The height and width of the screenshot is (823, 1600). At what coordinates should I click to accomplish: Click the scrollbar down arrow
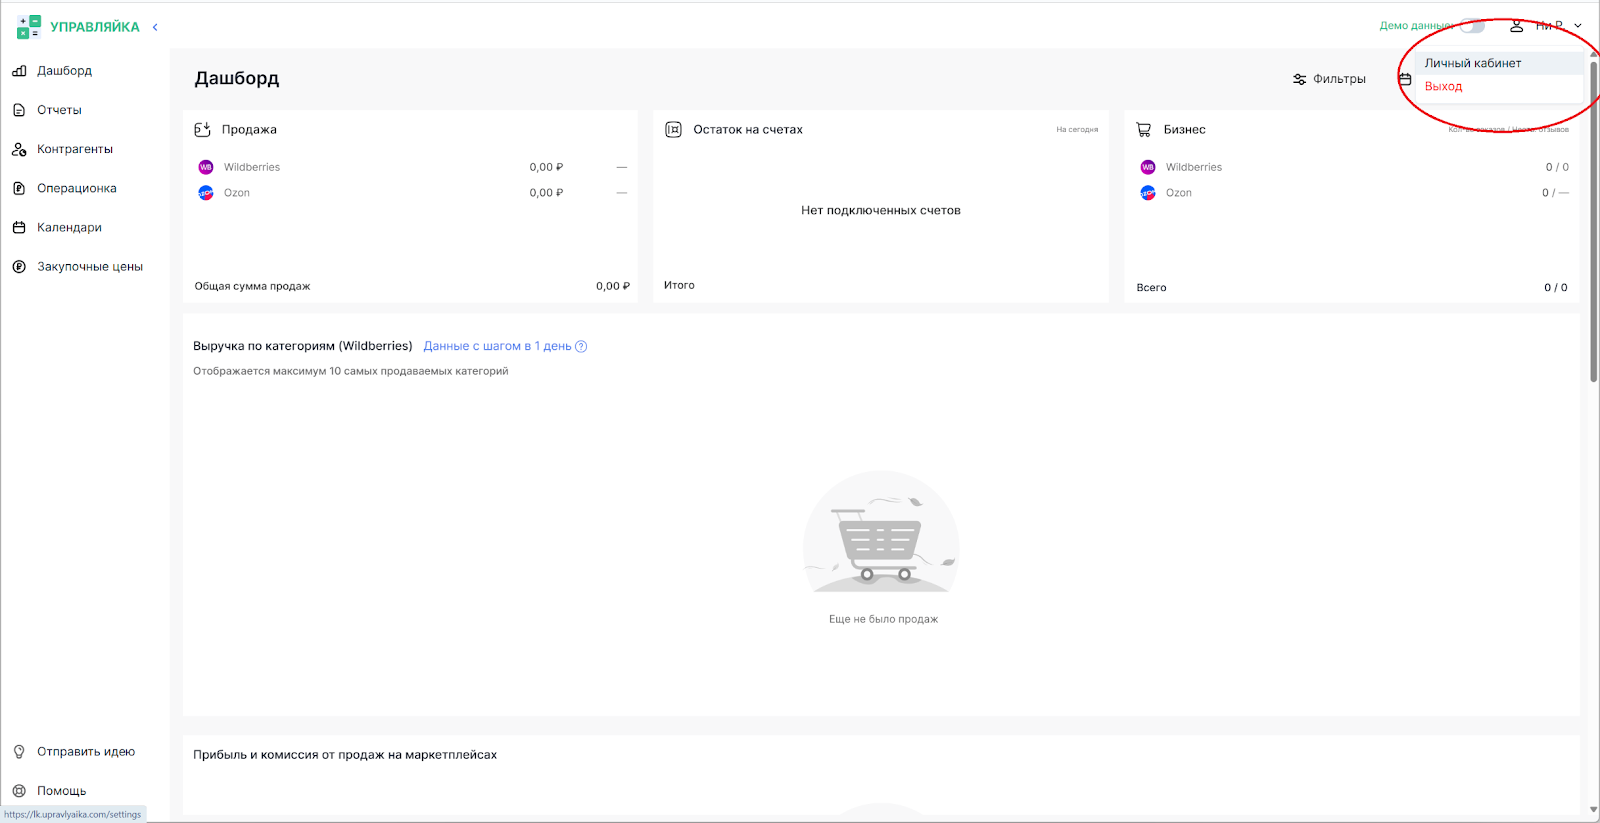1594,810
